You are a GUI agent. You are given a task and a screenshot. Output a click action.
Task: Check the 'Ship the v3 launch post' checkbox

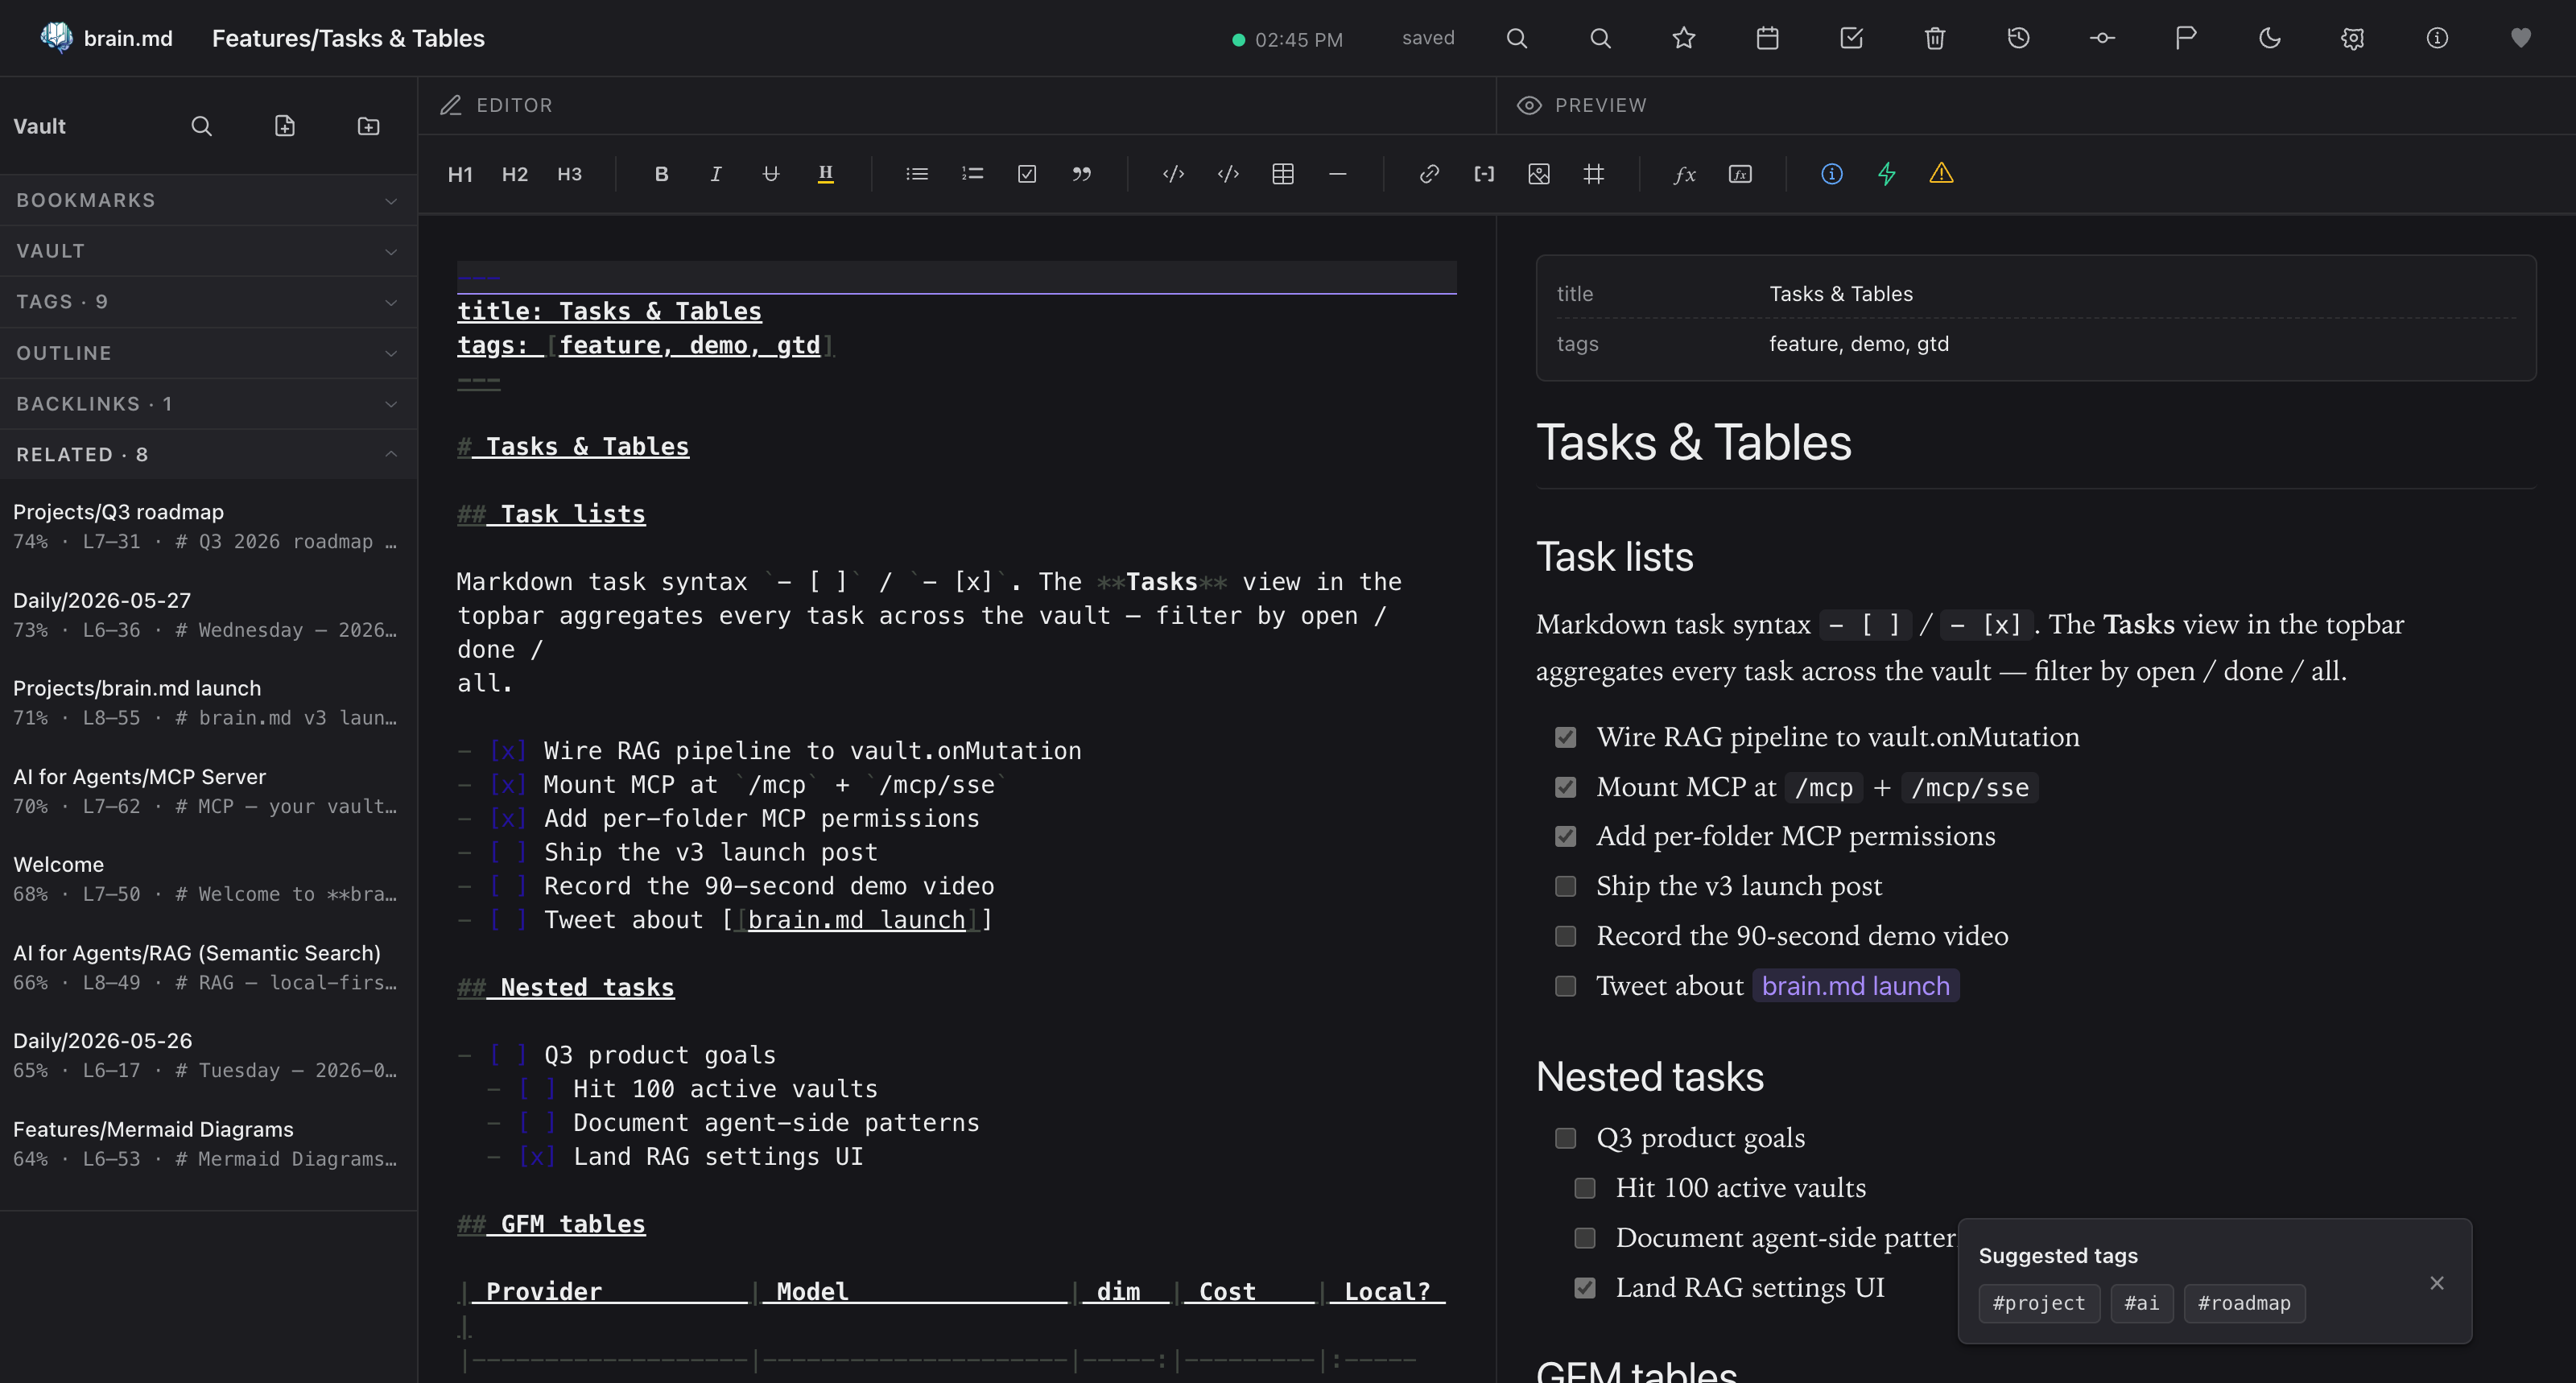coord(1566,887)
